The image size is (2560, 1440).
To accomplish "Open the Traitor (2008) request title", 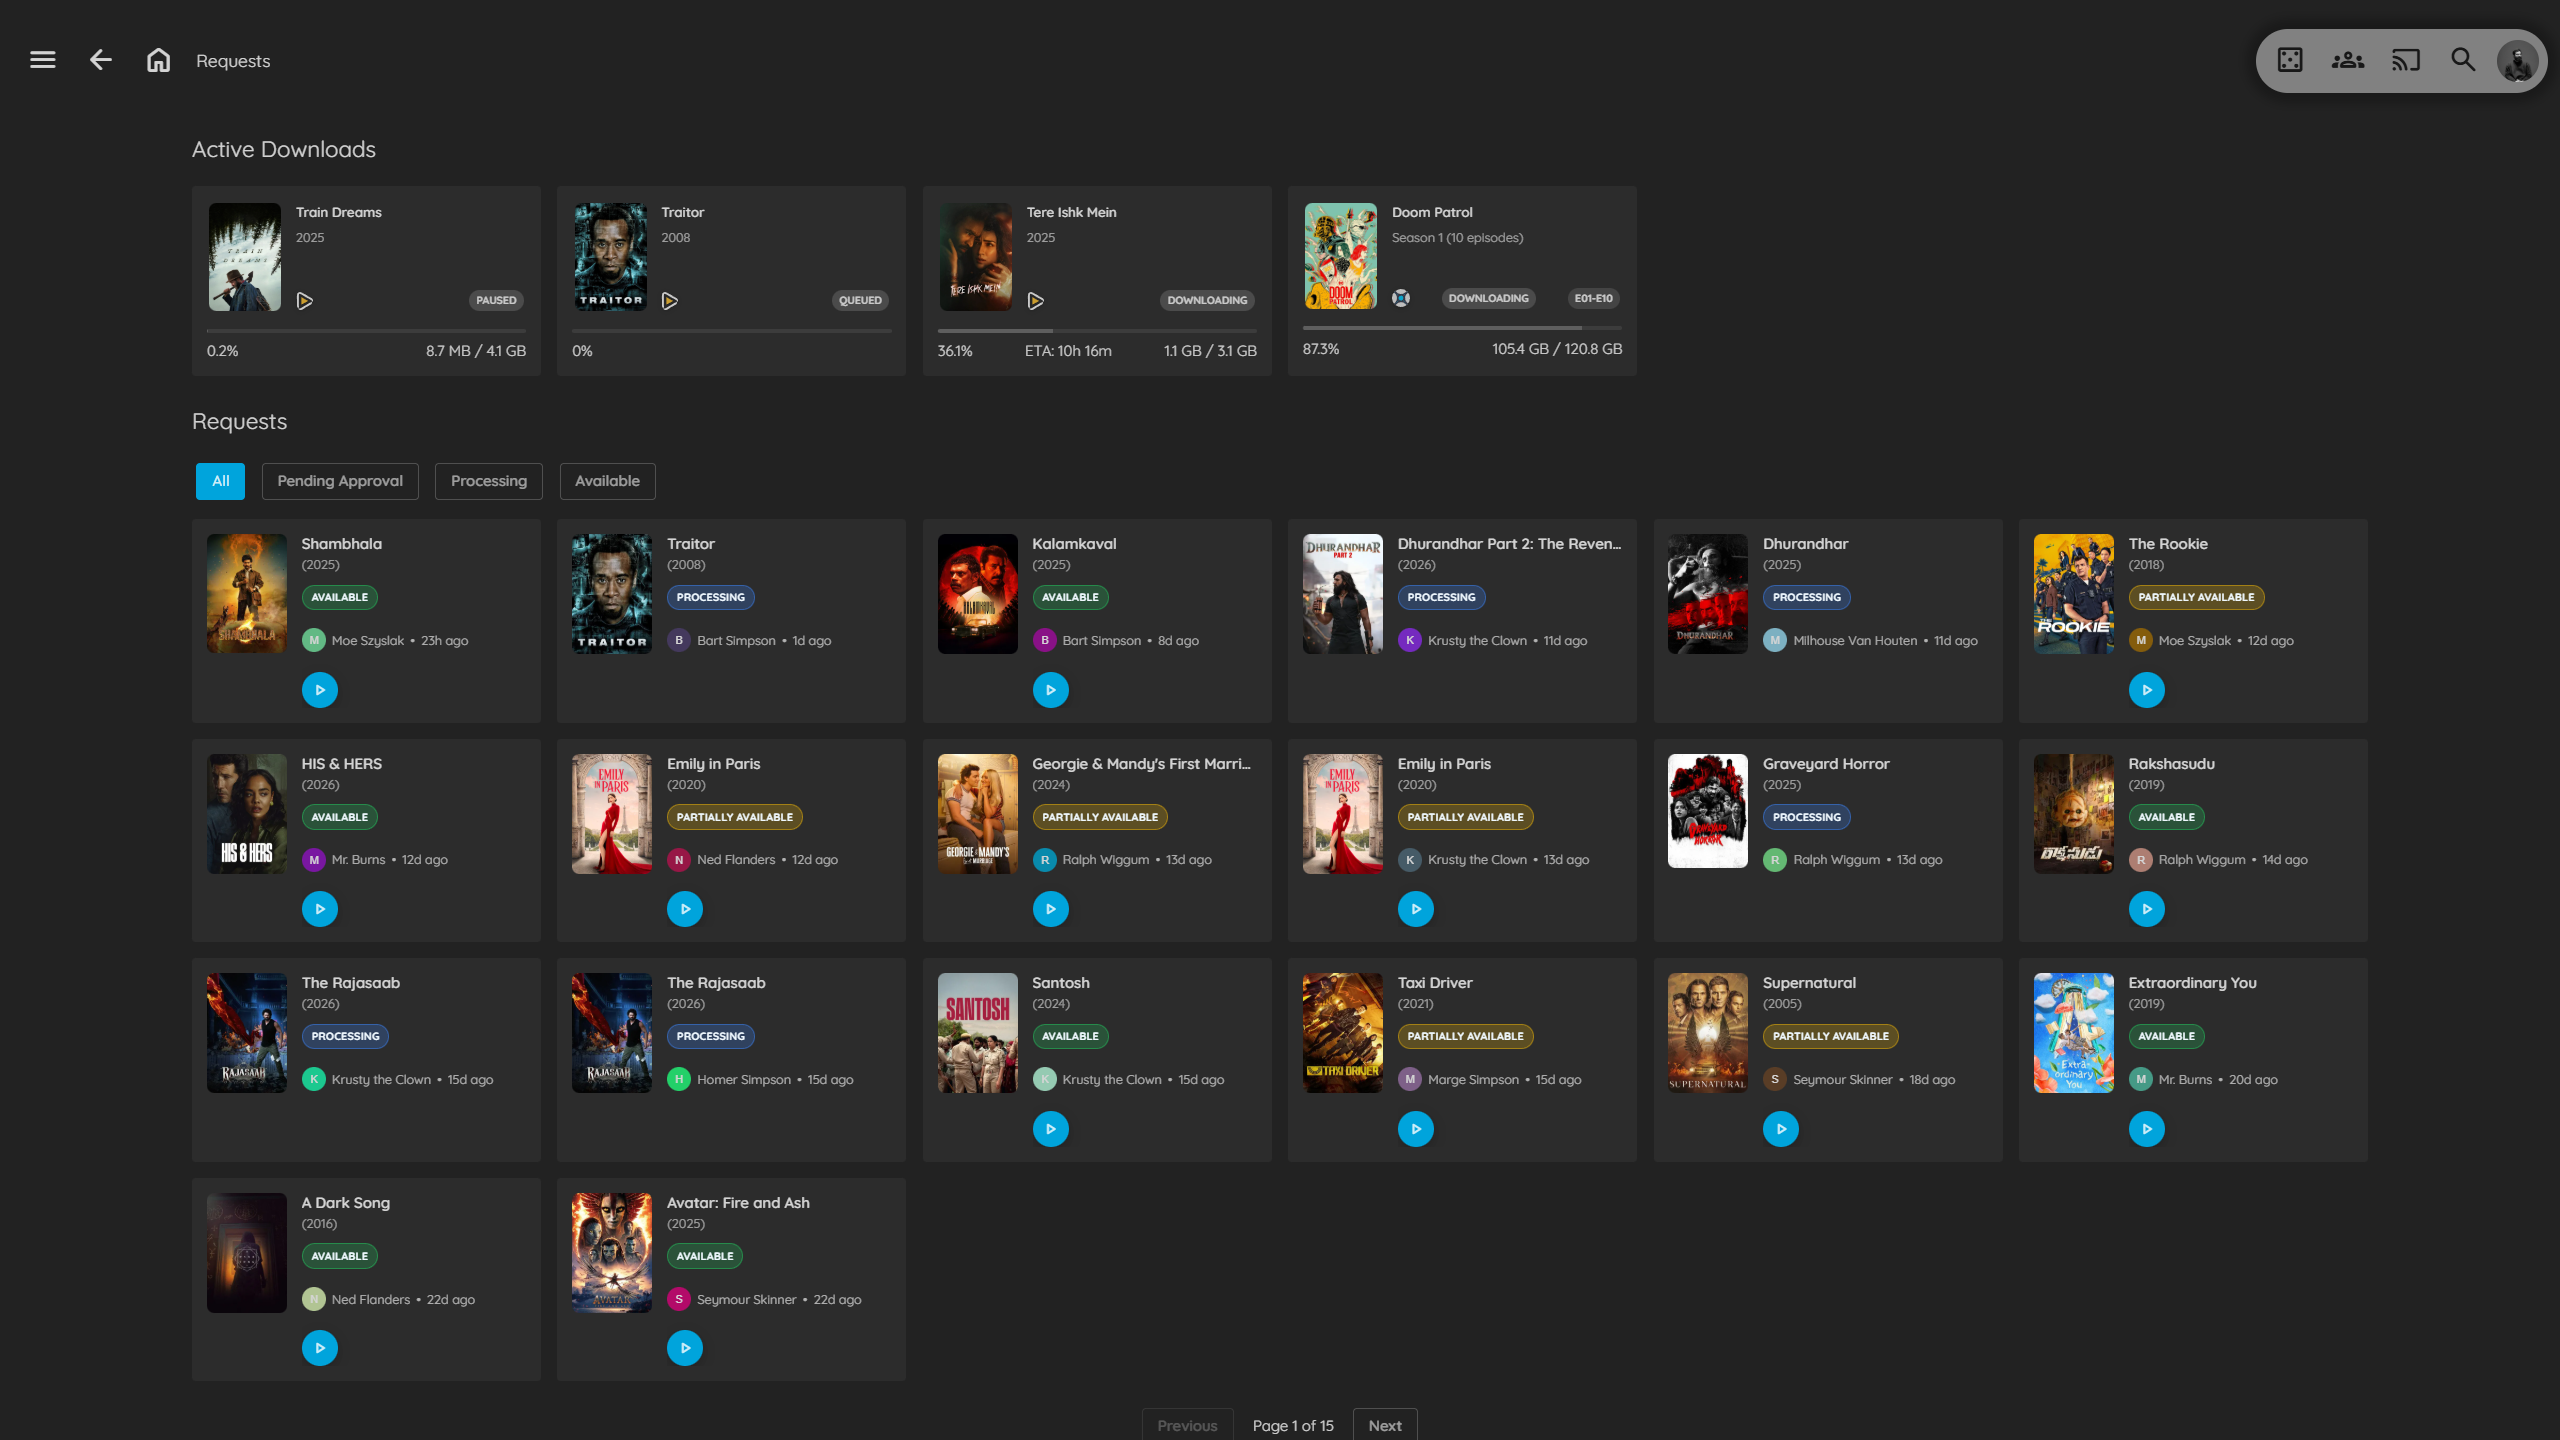I will tap(691, 544).
